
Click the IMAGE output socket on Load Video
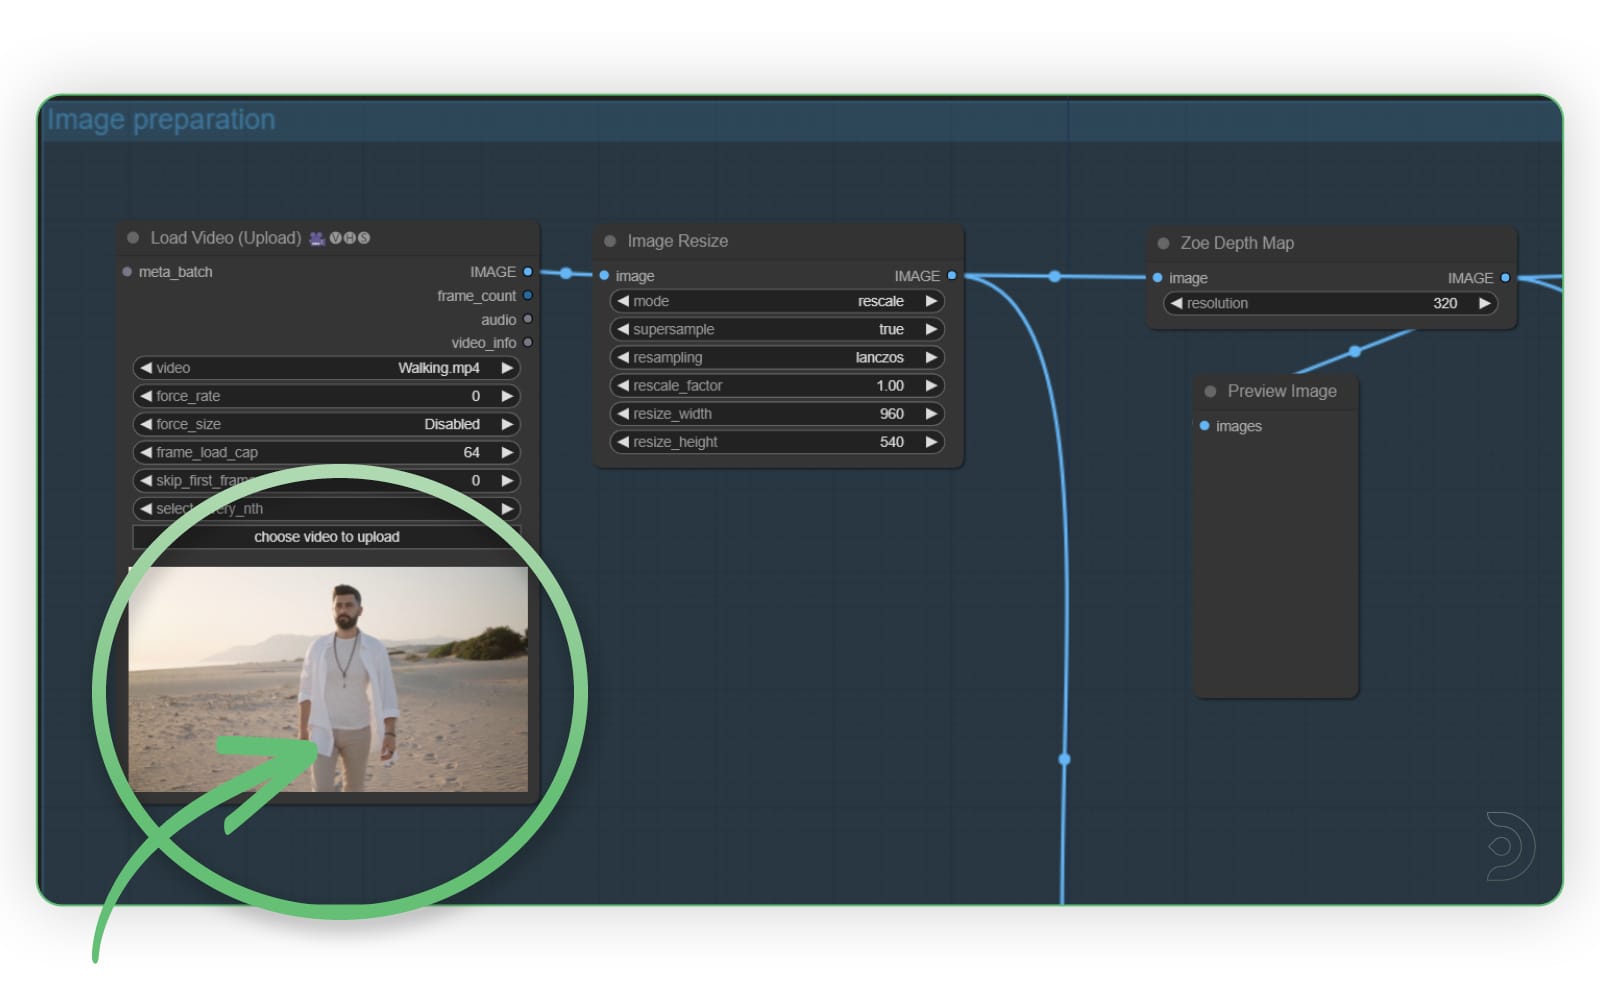528,271
